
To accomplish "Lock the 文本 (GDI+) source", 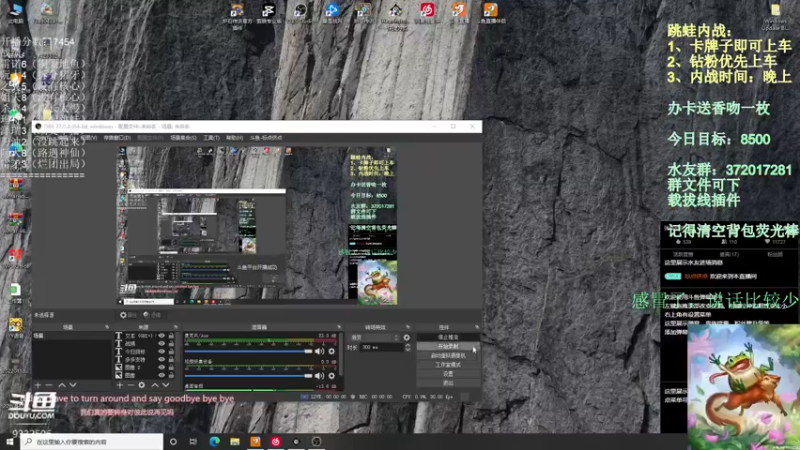I will [x=171, y=336].
